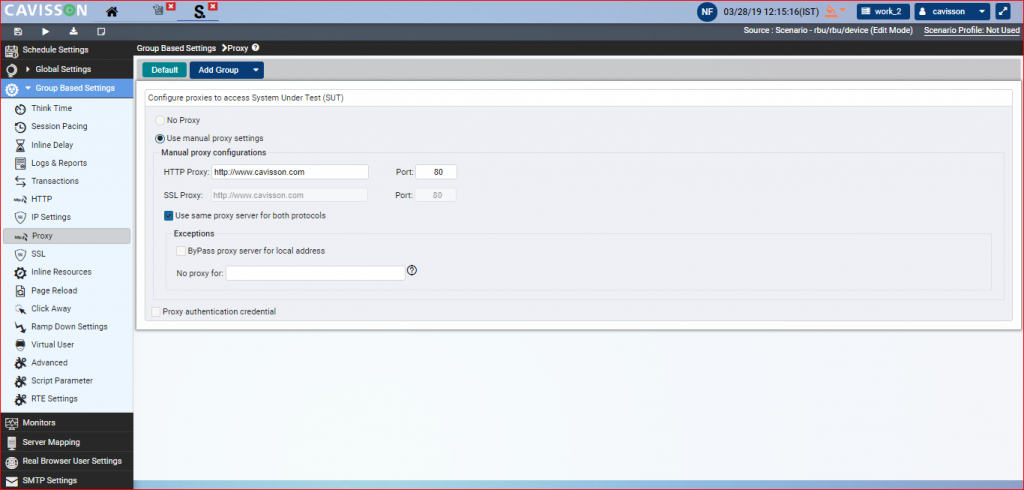Open Real Browser User Settings section

[x=67, y=461]
